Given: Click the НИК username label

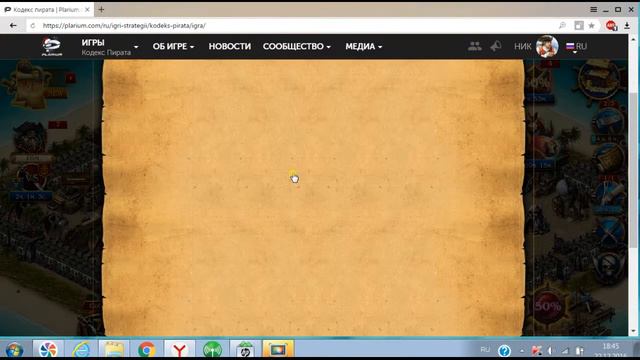Looking at the screenshot, I should [522, 47].
